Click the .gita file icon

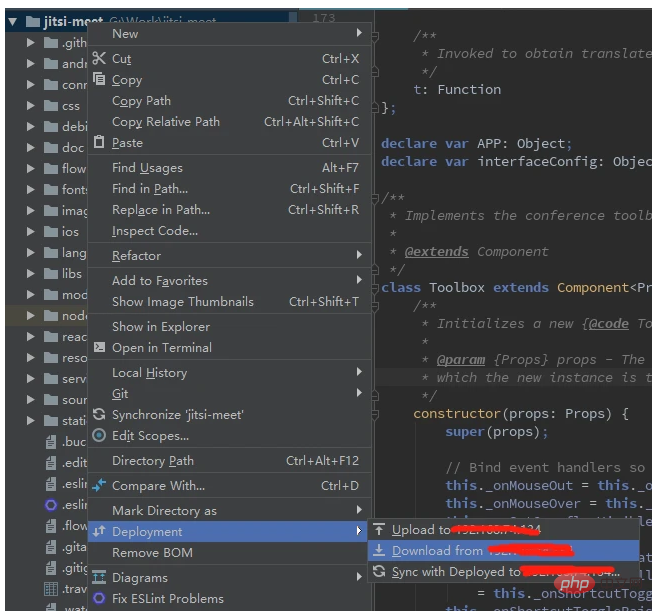pyautogui.click(x=51, y=546)
